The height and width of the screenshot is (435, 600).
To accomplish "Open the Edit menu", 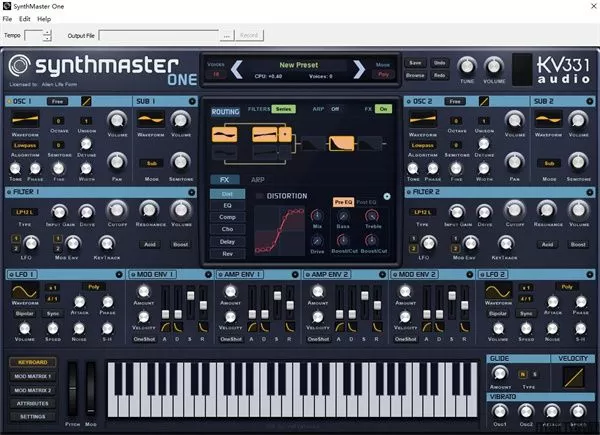I will click(x=25, y=19).
